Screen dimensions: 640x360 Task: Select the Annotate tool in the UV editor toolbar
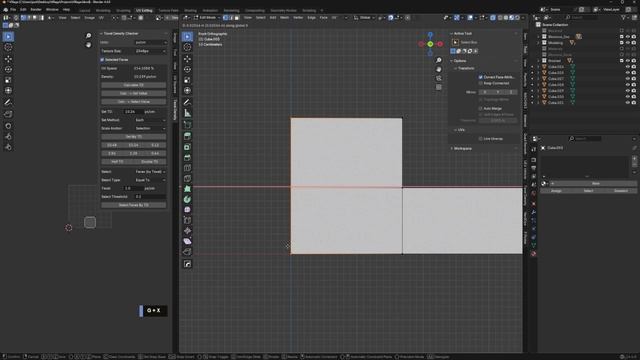[8, 102]
